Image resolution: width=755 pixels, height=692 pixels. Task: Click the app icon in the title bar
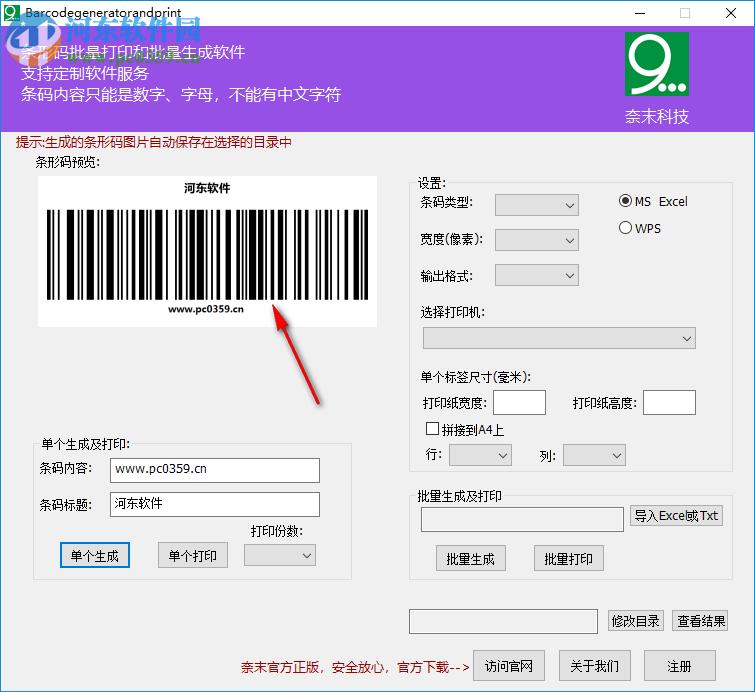point(12,13)
